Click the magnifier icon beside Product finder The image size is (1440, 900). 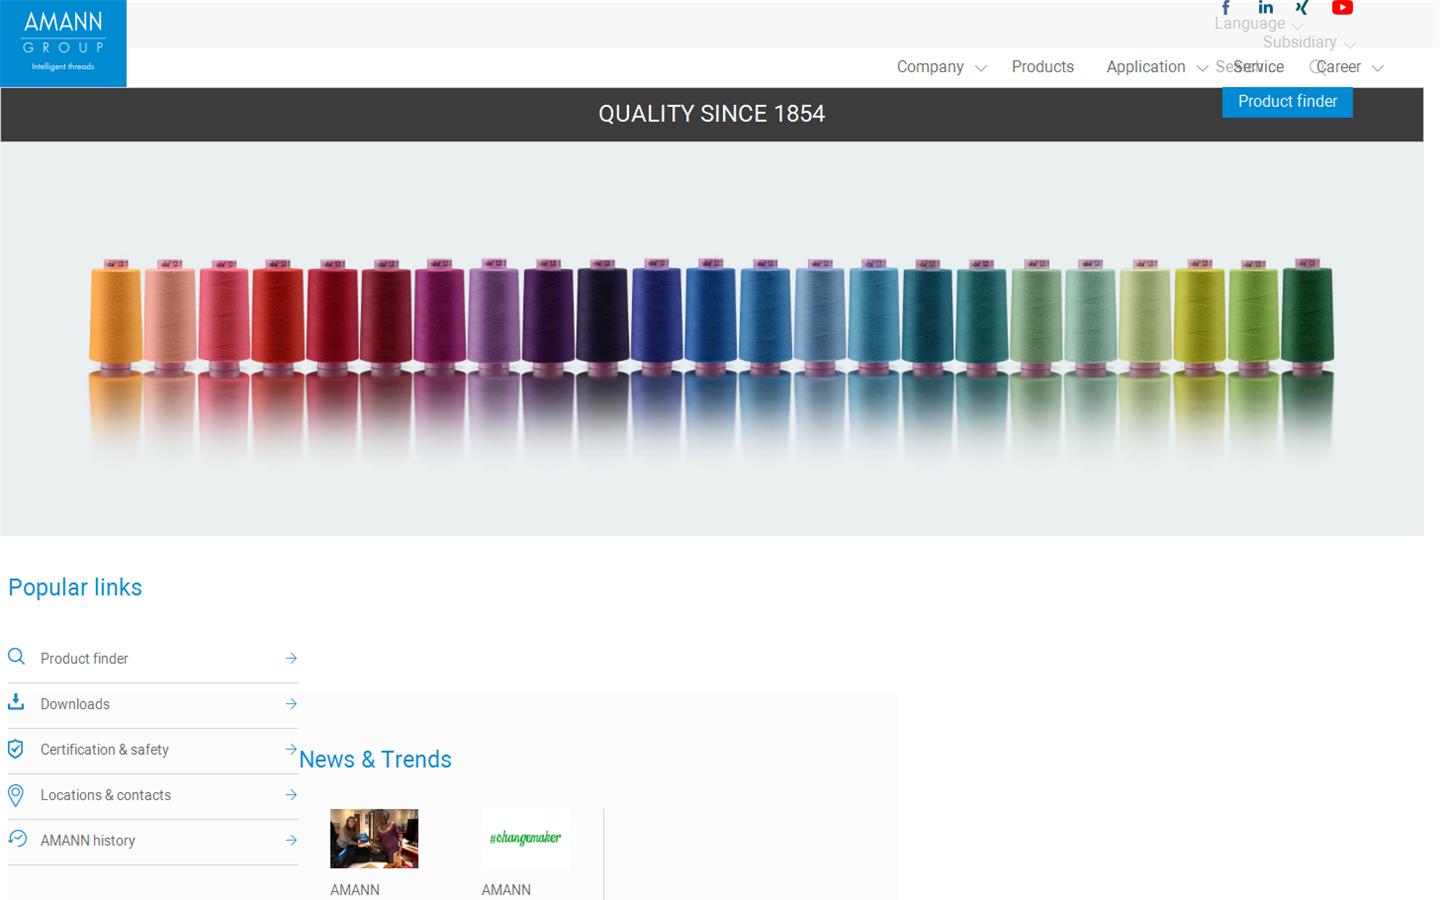pyautogui.click(x=16, y=657)
